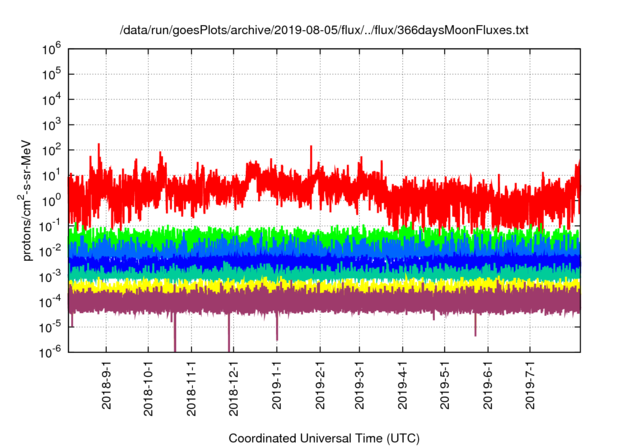This screenshot has width=640, height=448.
Task: Click the 10^5 y-axis tick label
Action: [52, 75]
